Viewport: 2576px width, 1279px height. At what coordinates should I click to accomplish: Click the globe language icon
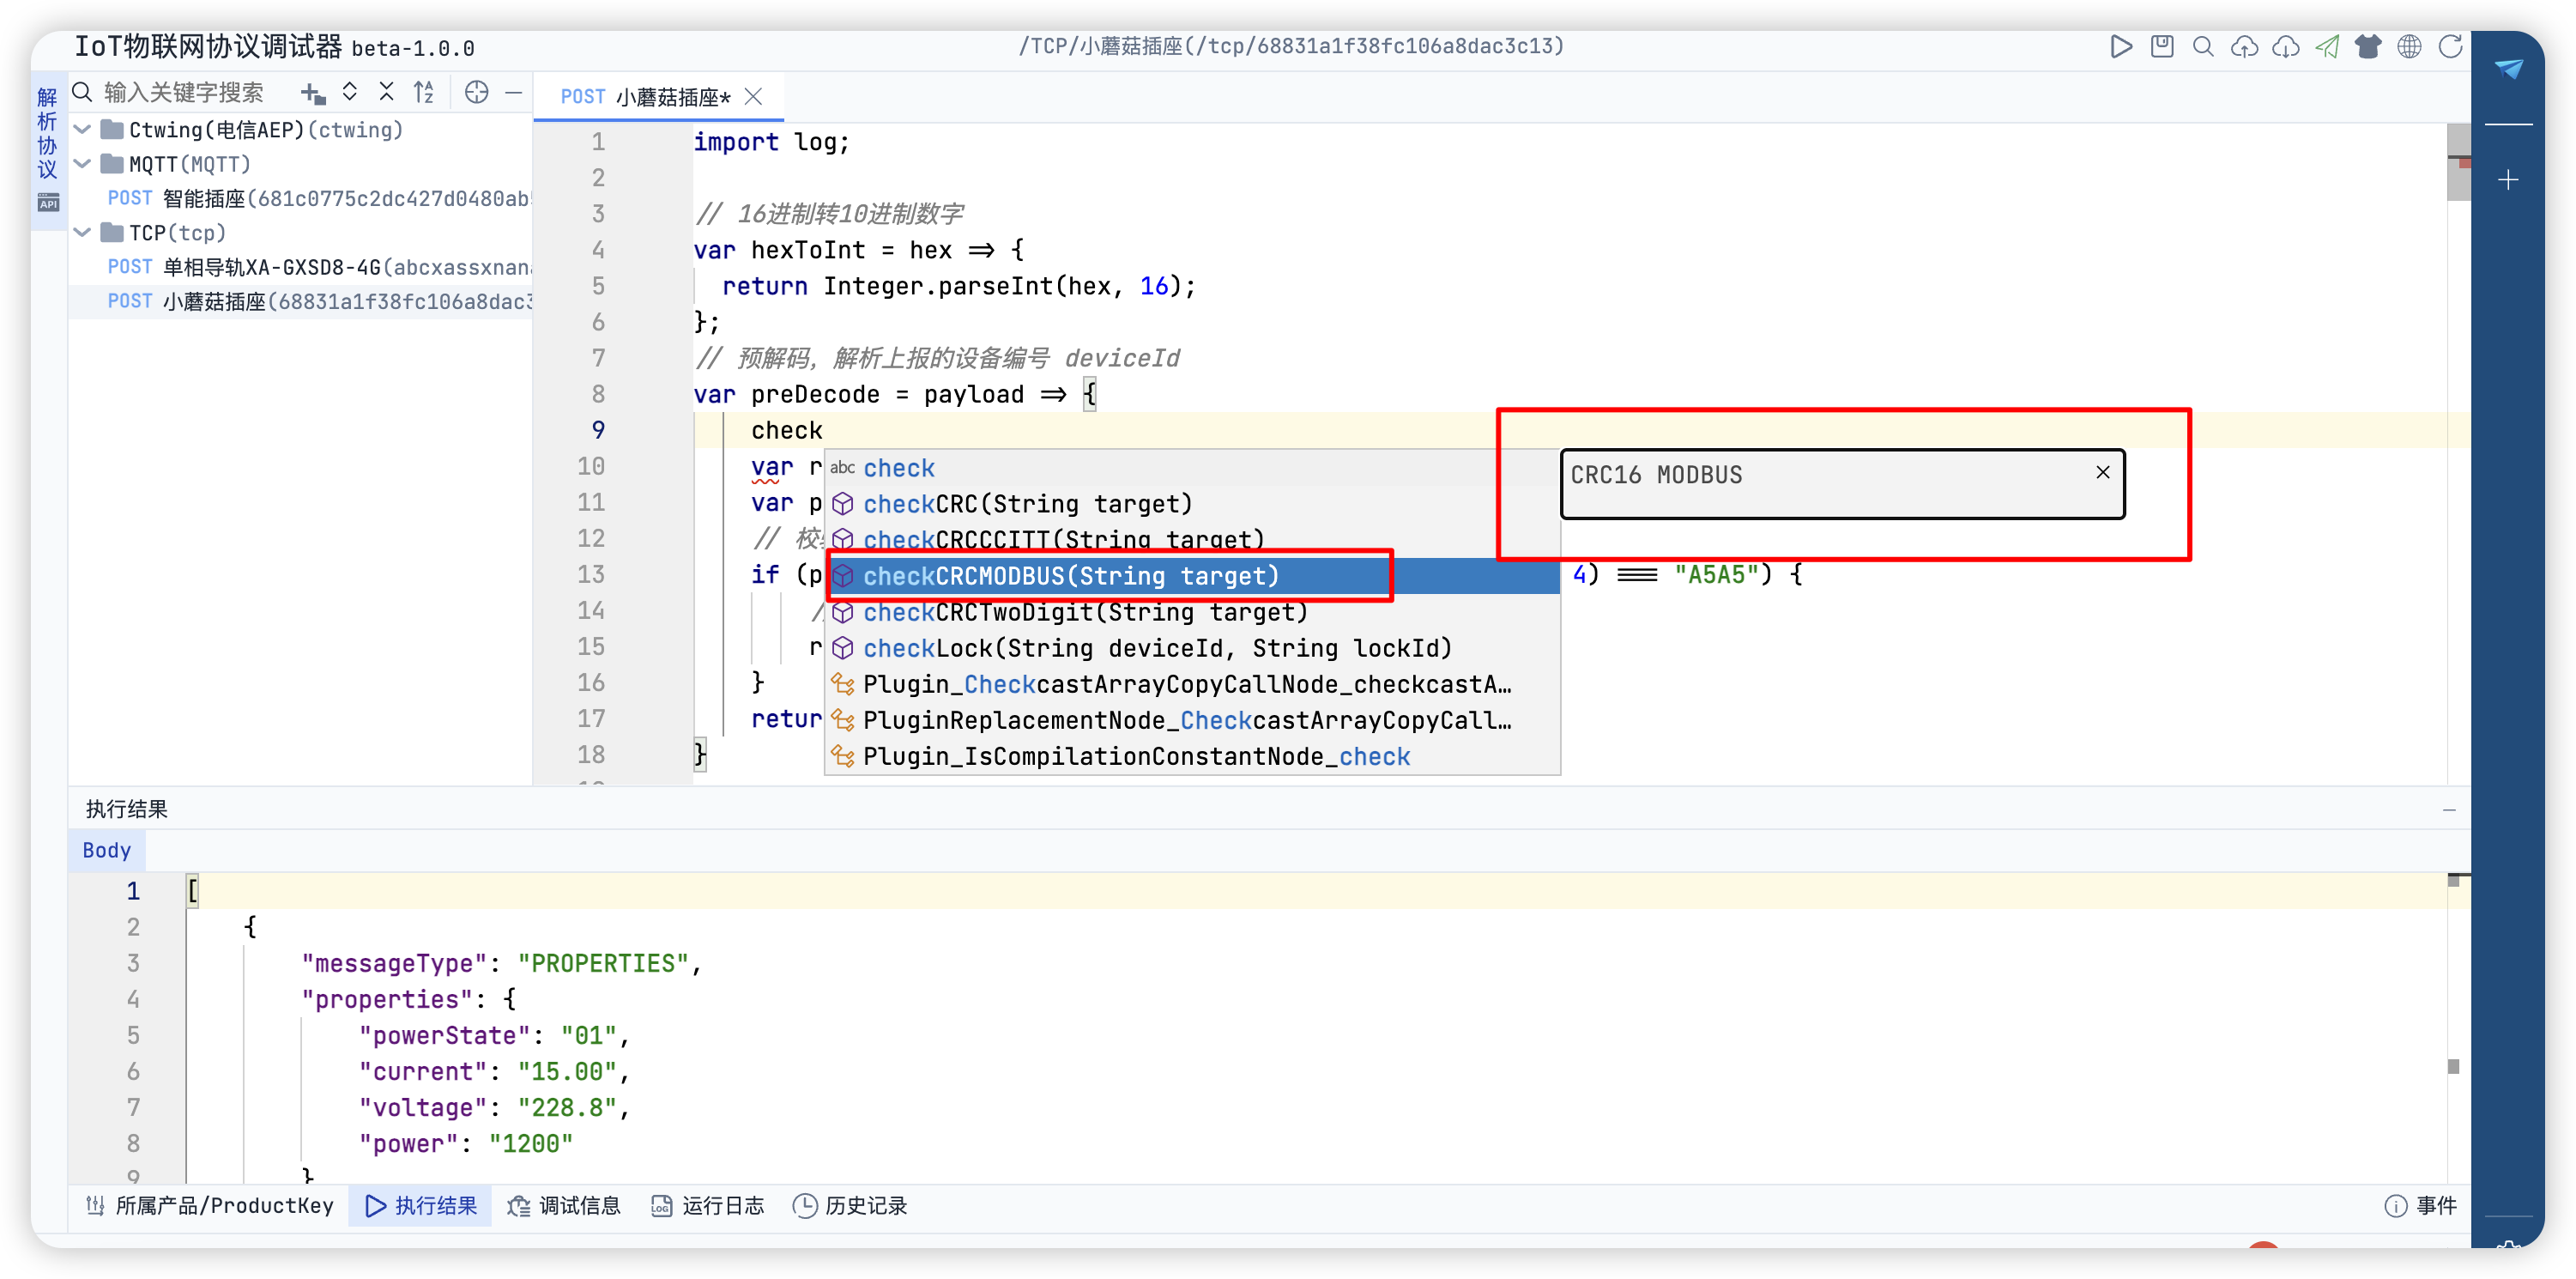click(2409, 47)
